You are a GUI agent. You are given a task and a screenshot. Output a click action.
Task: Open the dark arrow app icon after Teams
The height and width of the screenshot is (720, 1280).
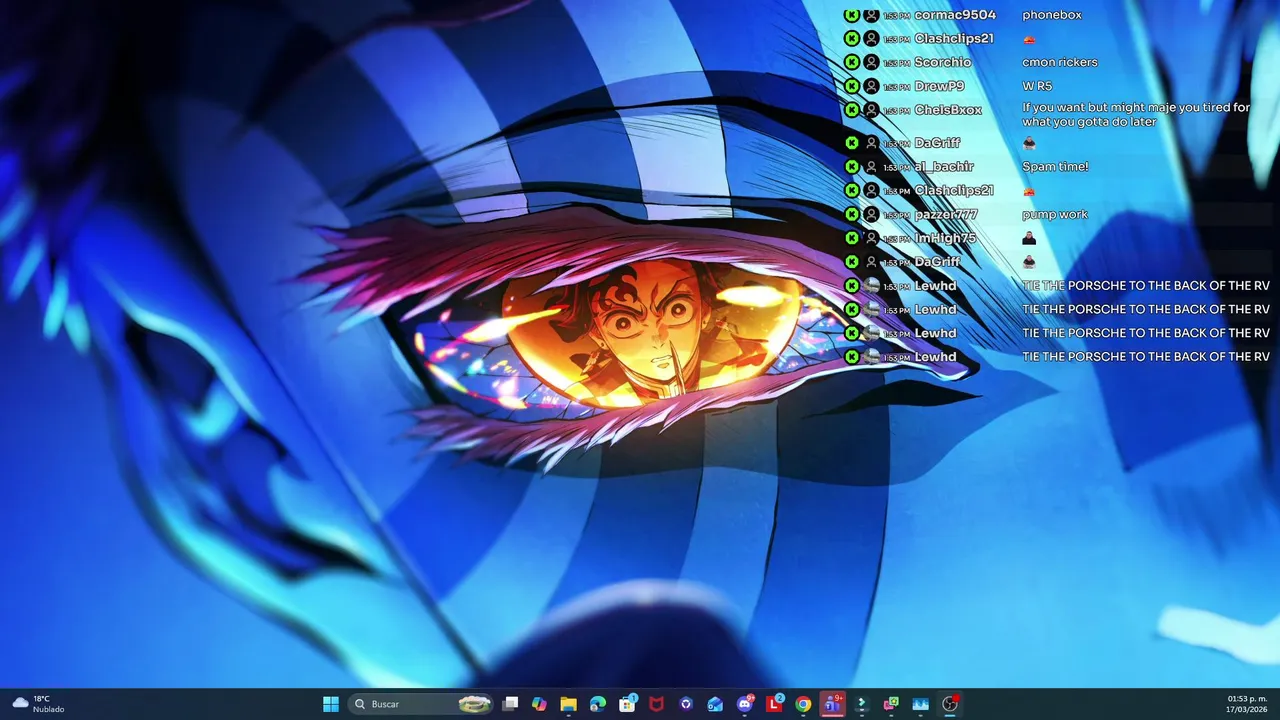tap(862, 704)
